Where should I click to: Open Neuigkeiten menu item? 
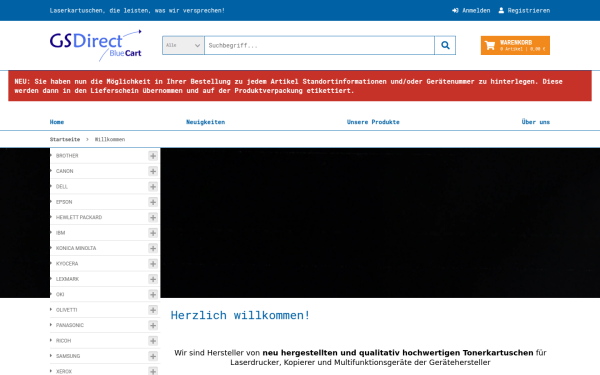pos(205,122)
